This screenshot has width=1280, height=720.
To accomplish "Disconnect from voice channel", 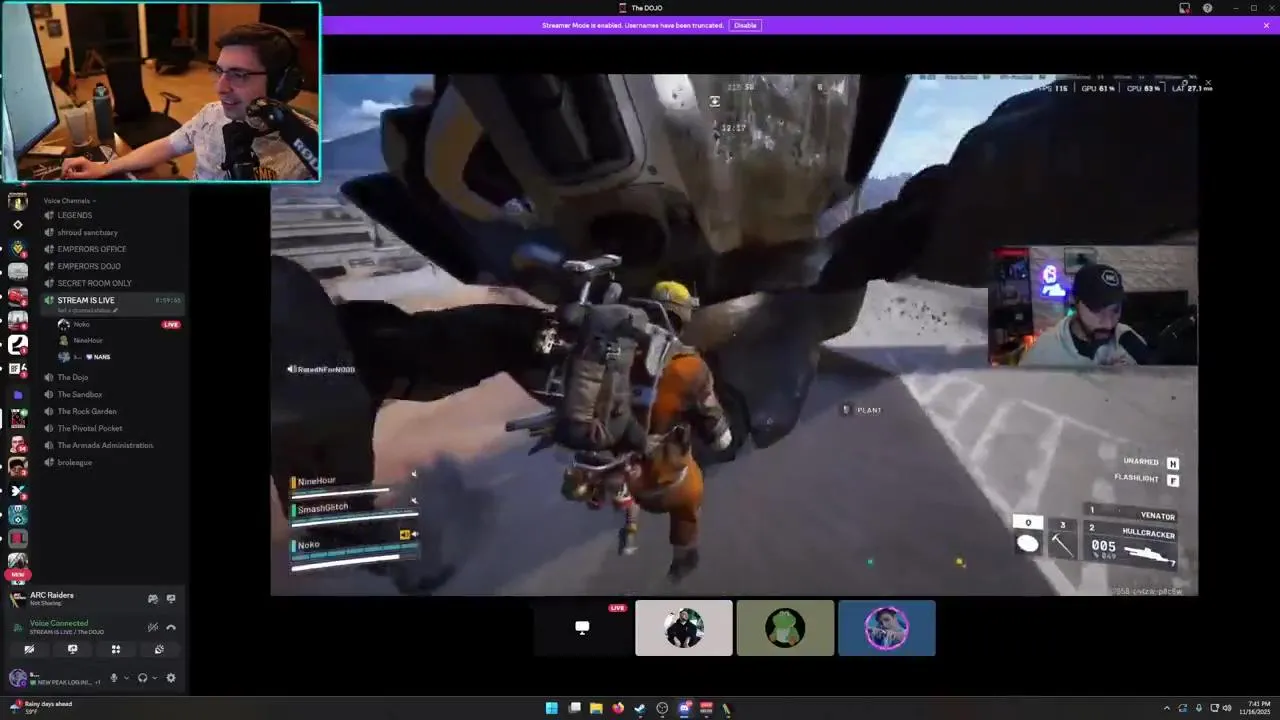I will pyautogui.click(x=171, y=627).
